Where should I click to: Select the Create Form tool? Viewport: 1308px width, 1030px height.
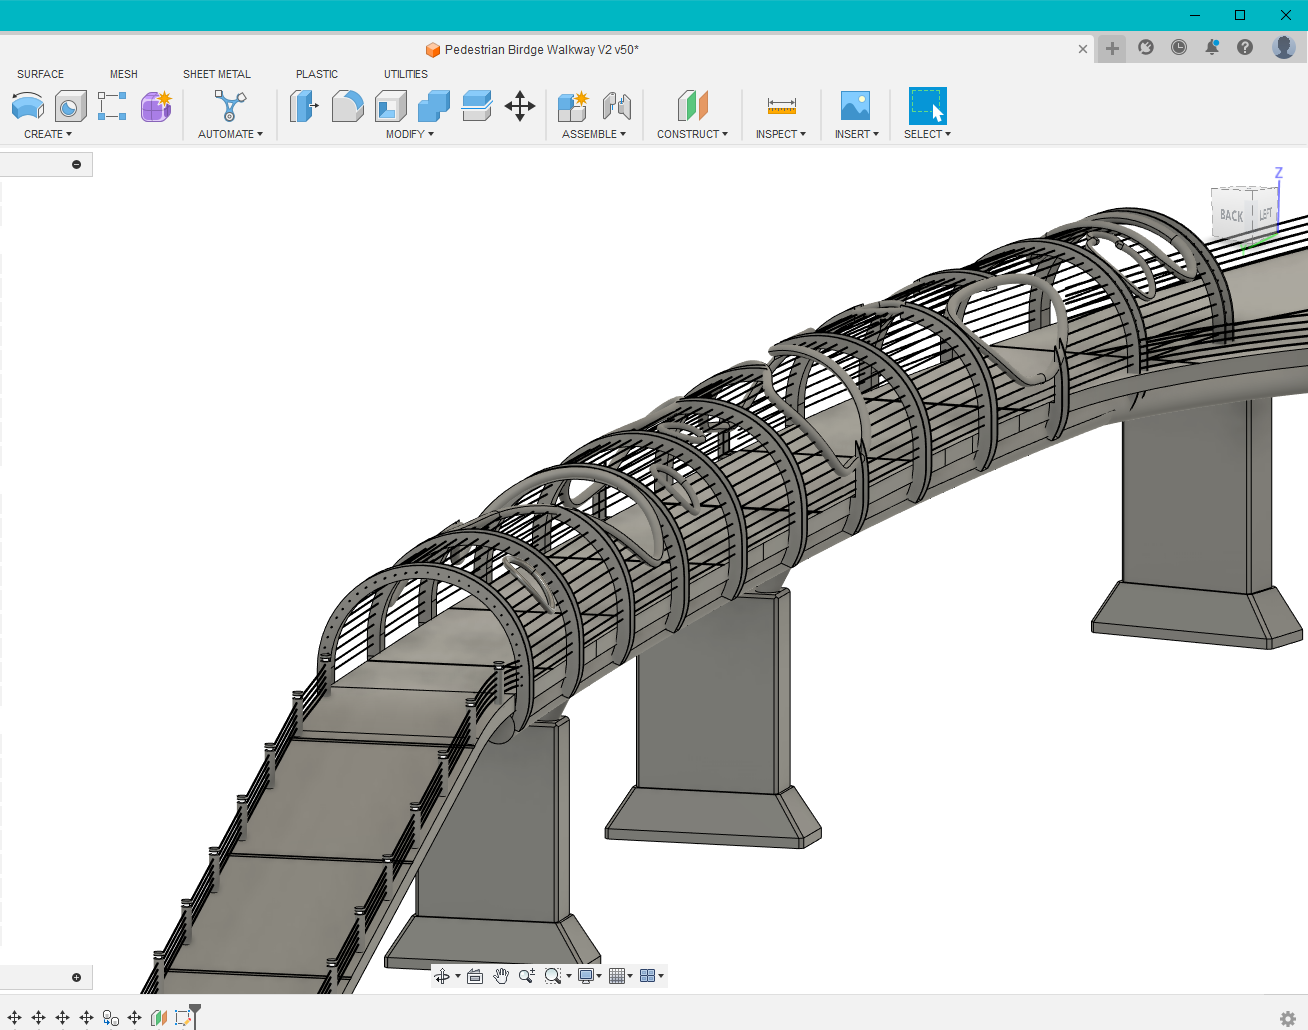(x=156, y=105)
